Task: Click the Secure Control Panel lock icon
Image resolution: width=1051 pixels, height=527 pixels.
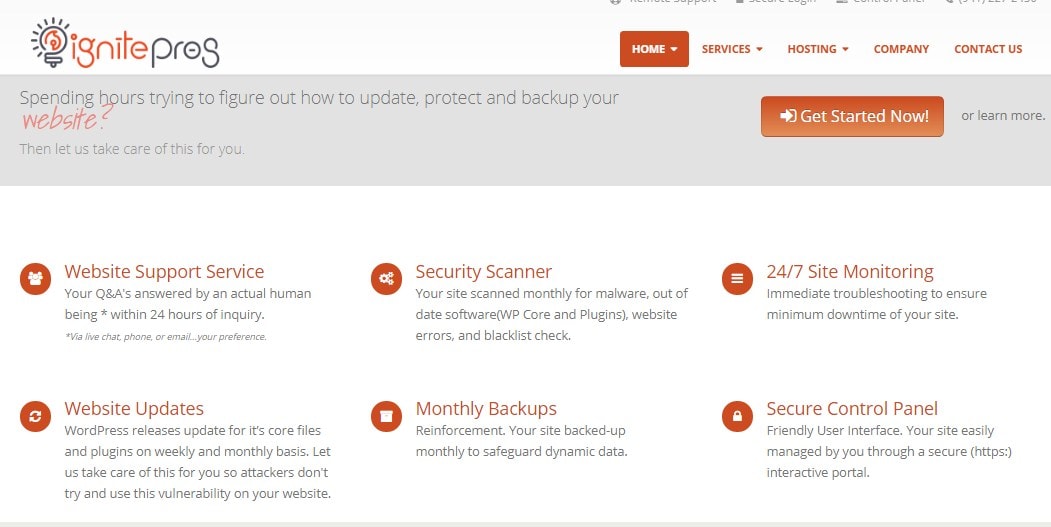Action: [x=737, y=416]
